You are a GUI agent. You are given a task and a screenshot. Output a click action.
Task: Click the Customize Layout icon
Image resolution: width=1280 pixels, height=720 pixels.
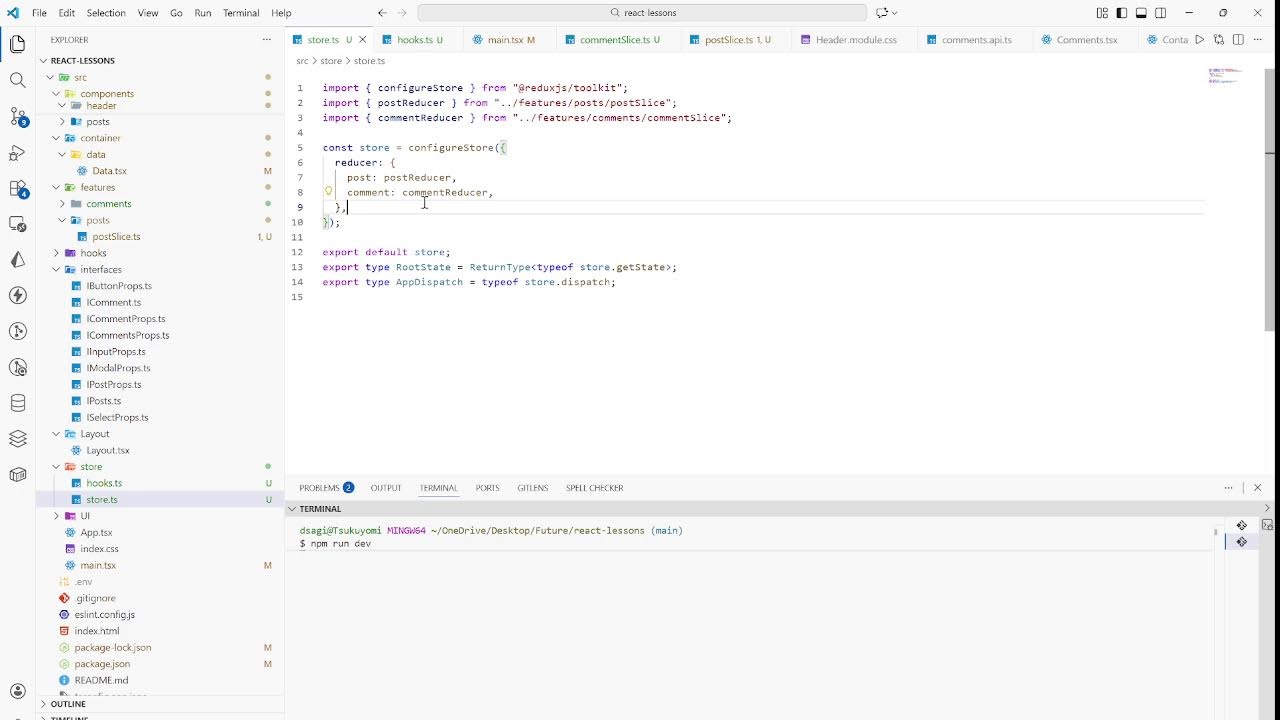click(x=1102, y=13)
